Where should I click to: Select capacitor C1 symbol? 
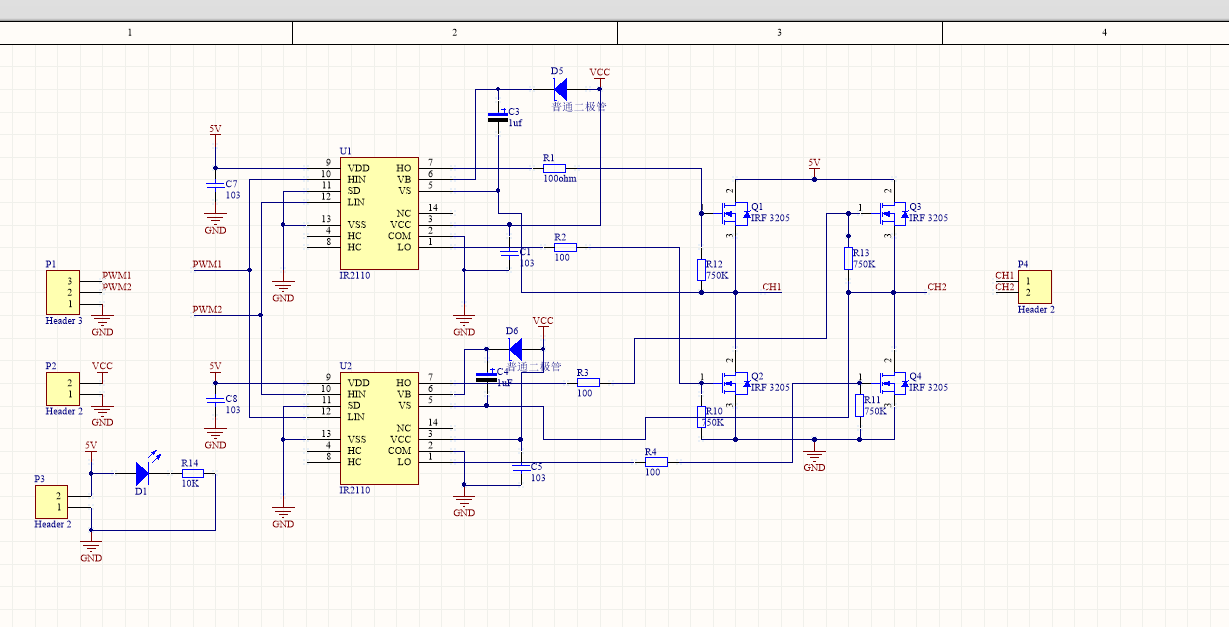[508, 253]
